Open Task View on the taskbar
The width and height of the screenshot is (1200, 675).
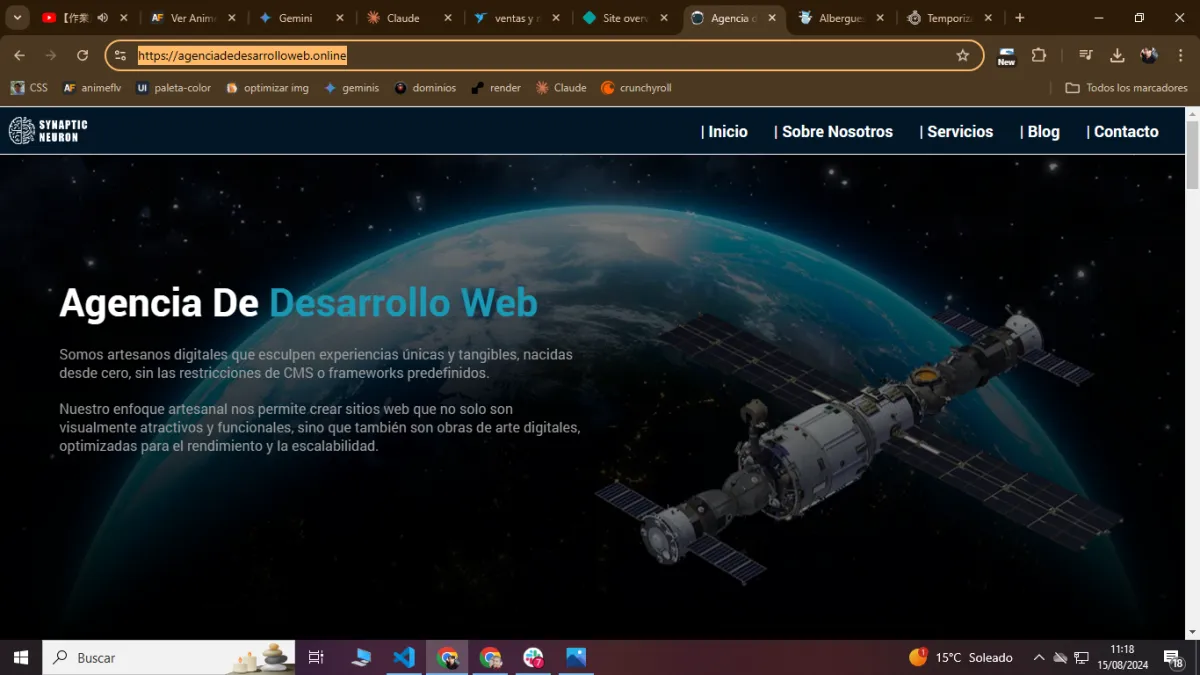coord(316,658)
